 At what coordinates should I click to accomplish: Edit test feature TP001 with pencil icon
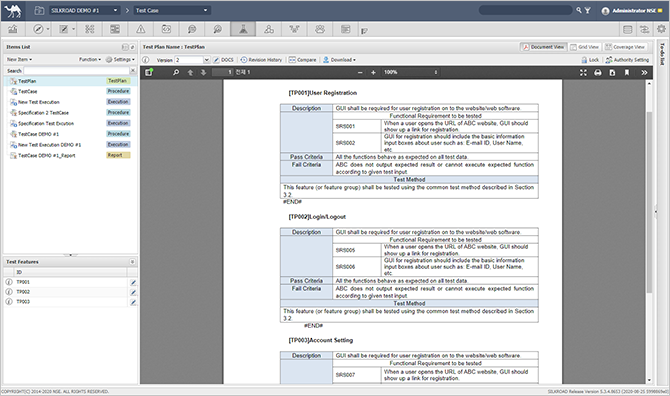(133, 282)
